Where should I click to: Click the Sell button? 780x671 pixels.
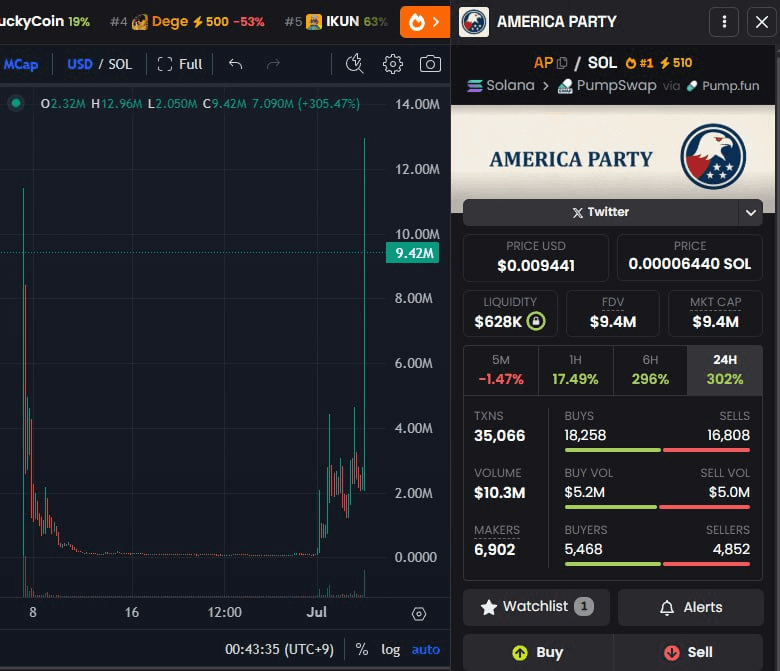point(688,652)
